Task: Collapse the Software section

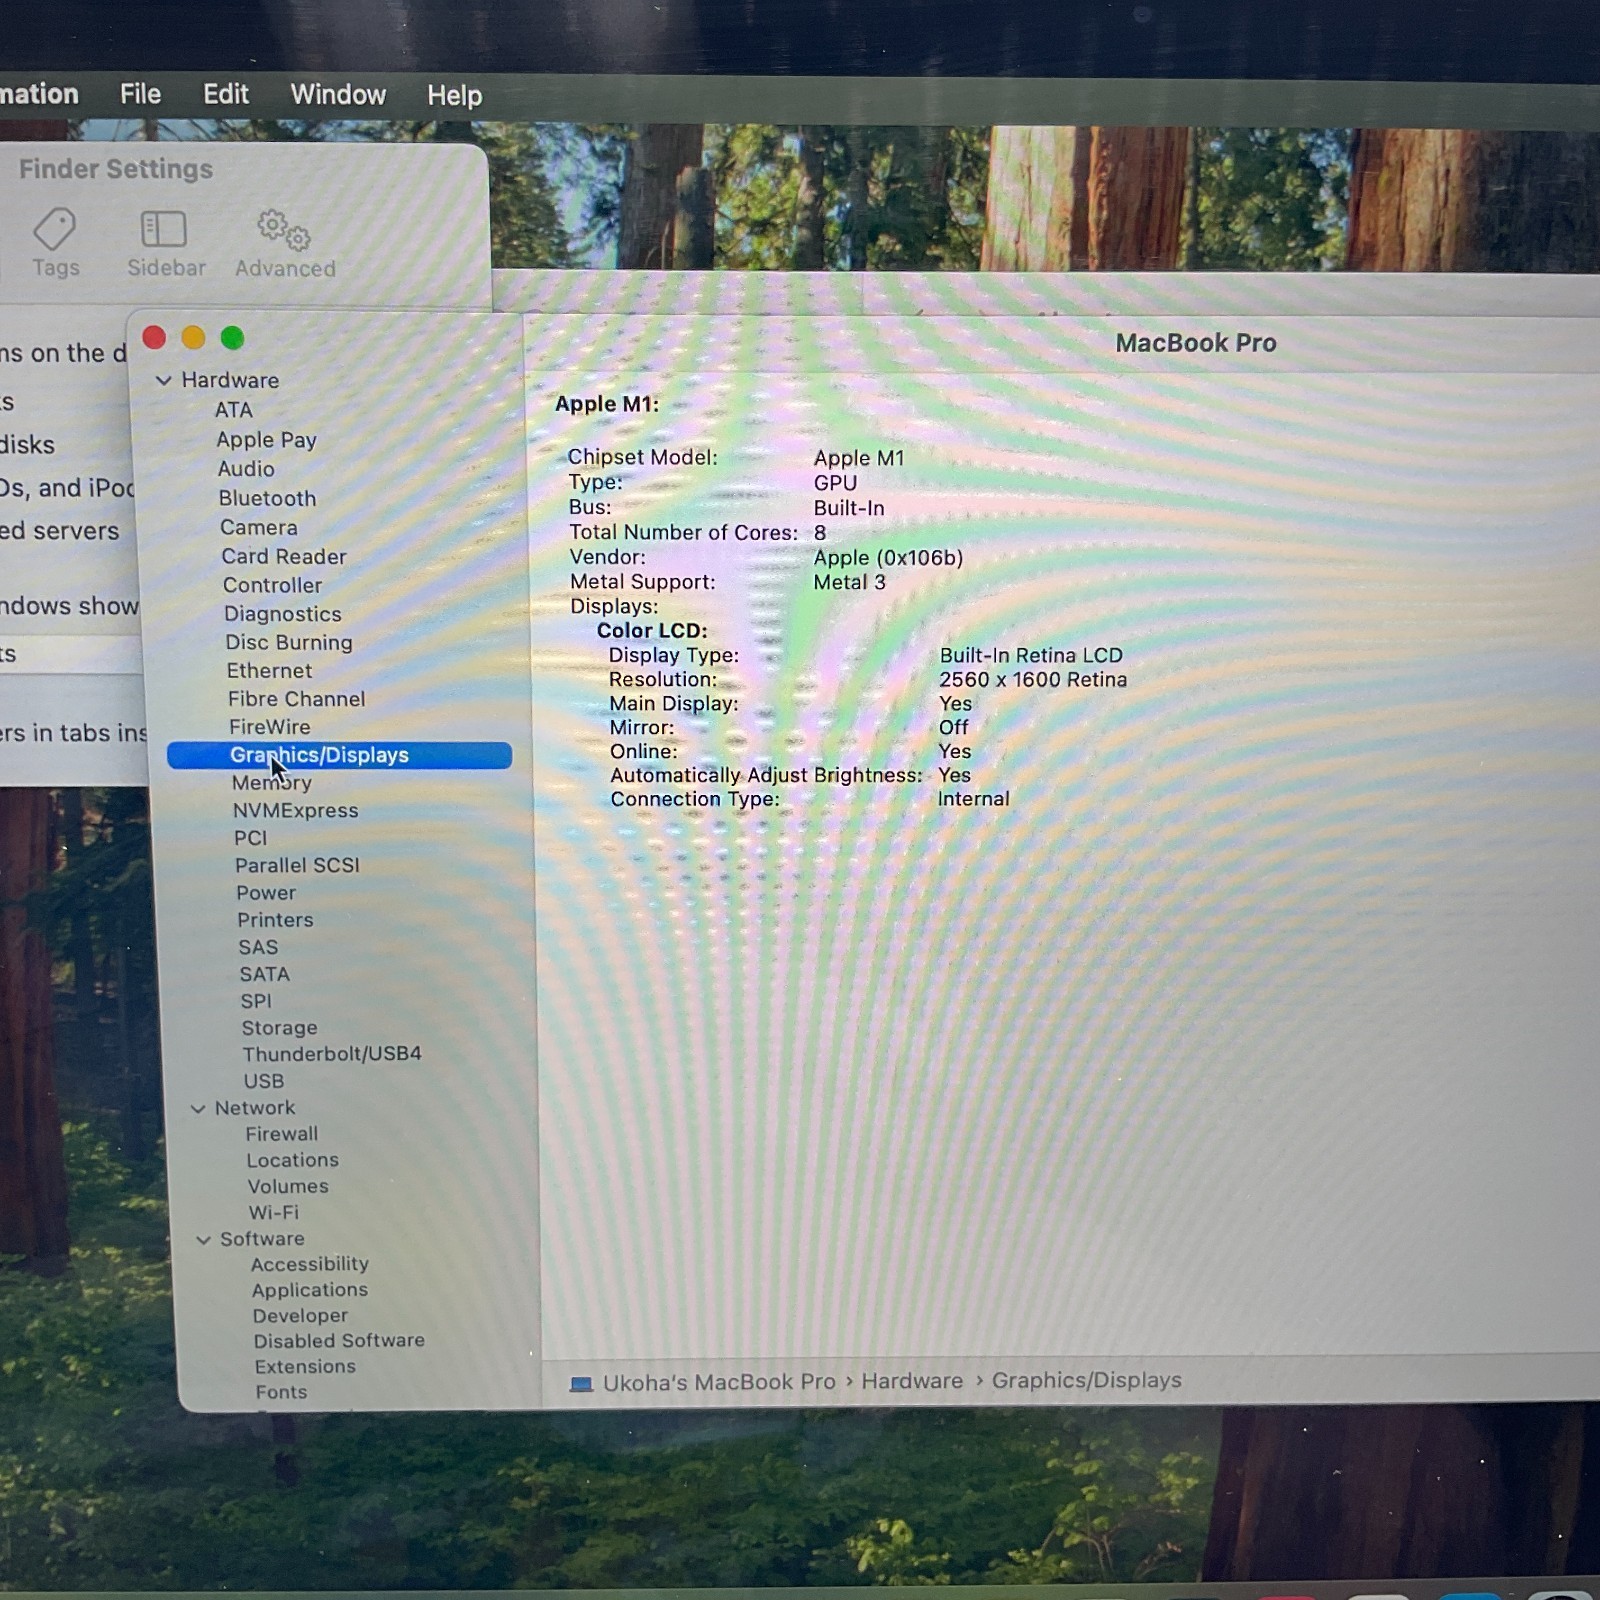Action: tap(203, 1239)
